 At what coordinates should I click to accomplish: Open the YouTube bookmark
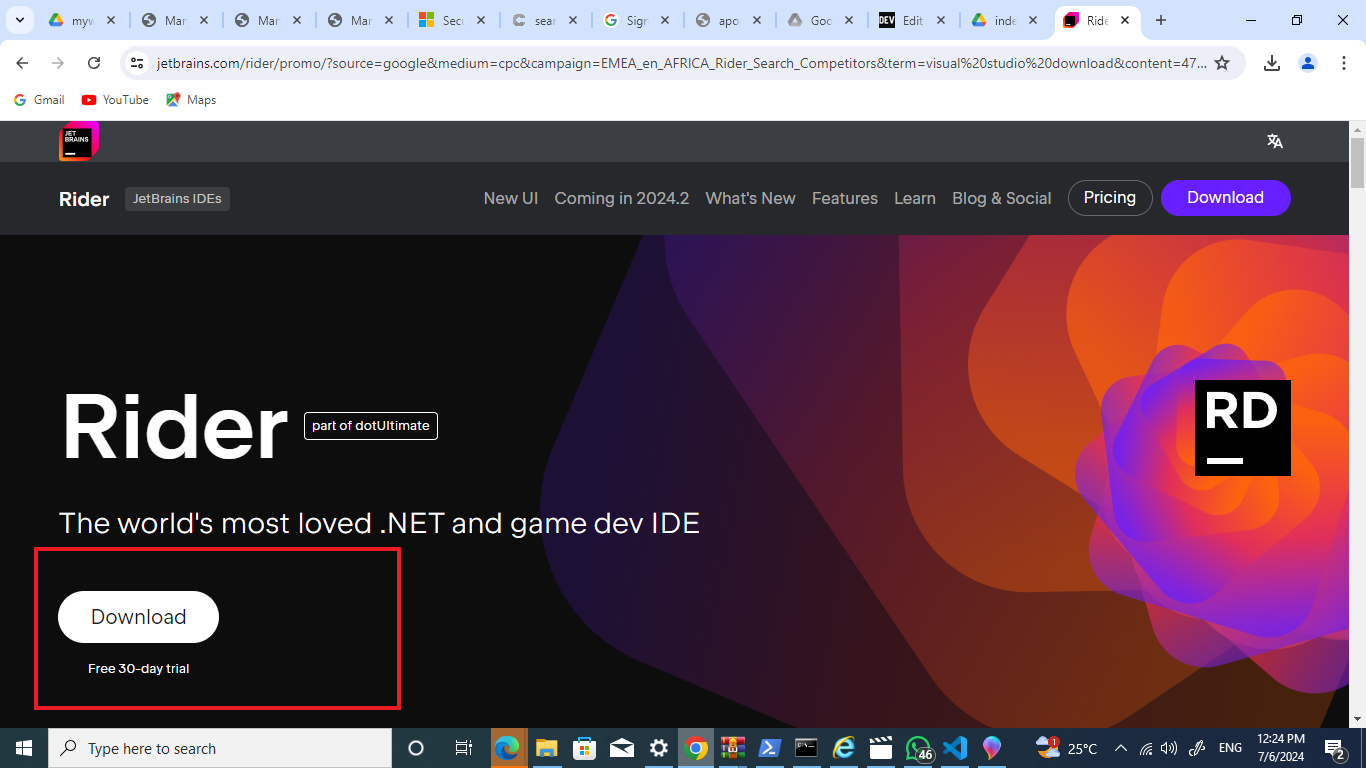coord(115,100)
